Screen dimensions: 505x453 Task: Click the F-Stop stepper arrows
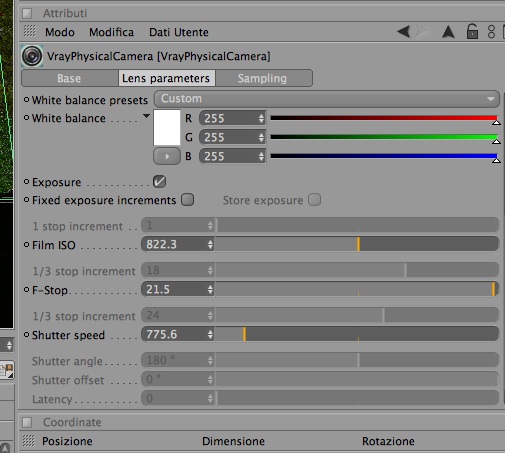210,289
